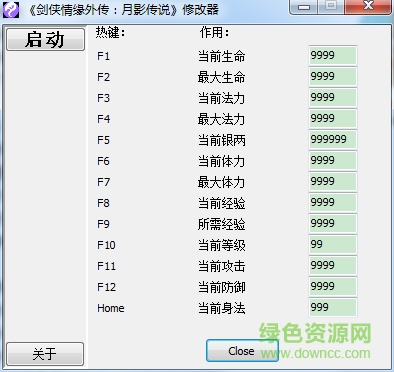The image size is (394, 372).
Task: Click the Home hotkey label
Action: coord(111,308)
